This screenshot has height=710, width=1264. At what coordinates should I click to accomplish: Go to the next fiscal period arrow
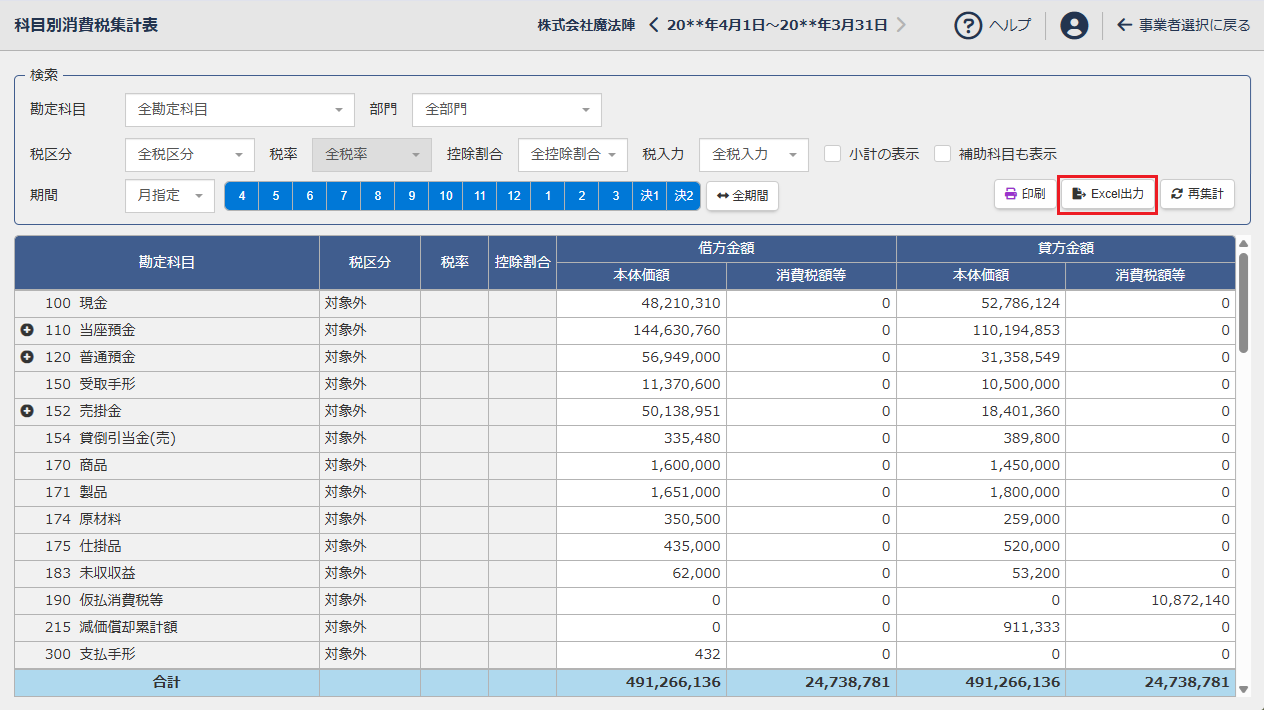(901, 25)
